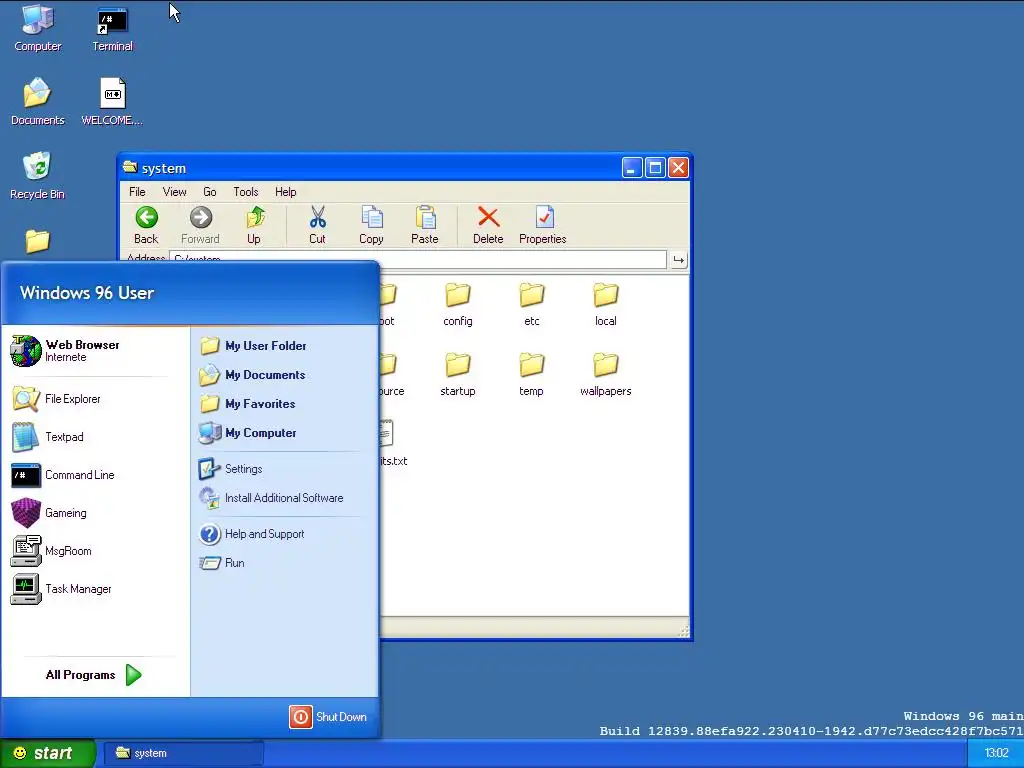Viewport: 1024px width, 768px height.
Task: Open the View menu
Action: coord(174,192)
